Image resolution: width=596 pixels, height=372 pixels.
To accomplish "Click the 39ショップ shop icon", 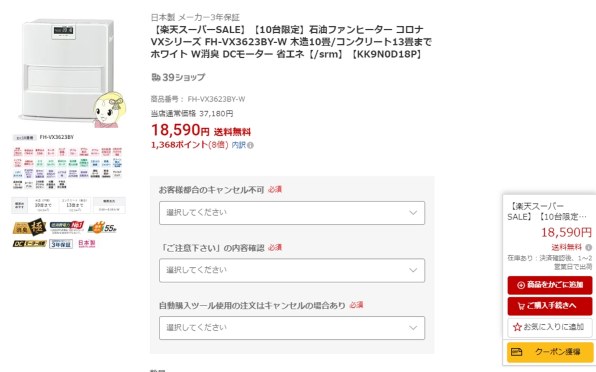I will (156, 78).
